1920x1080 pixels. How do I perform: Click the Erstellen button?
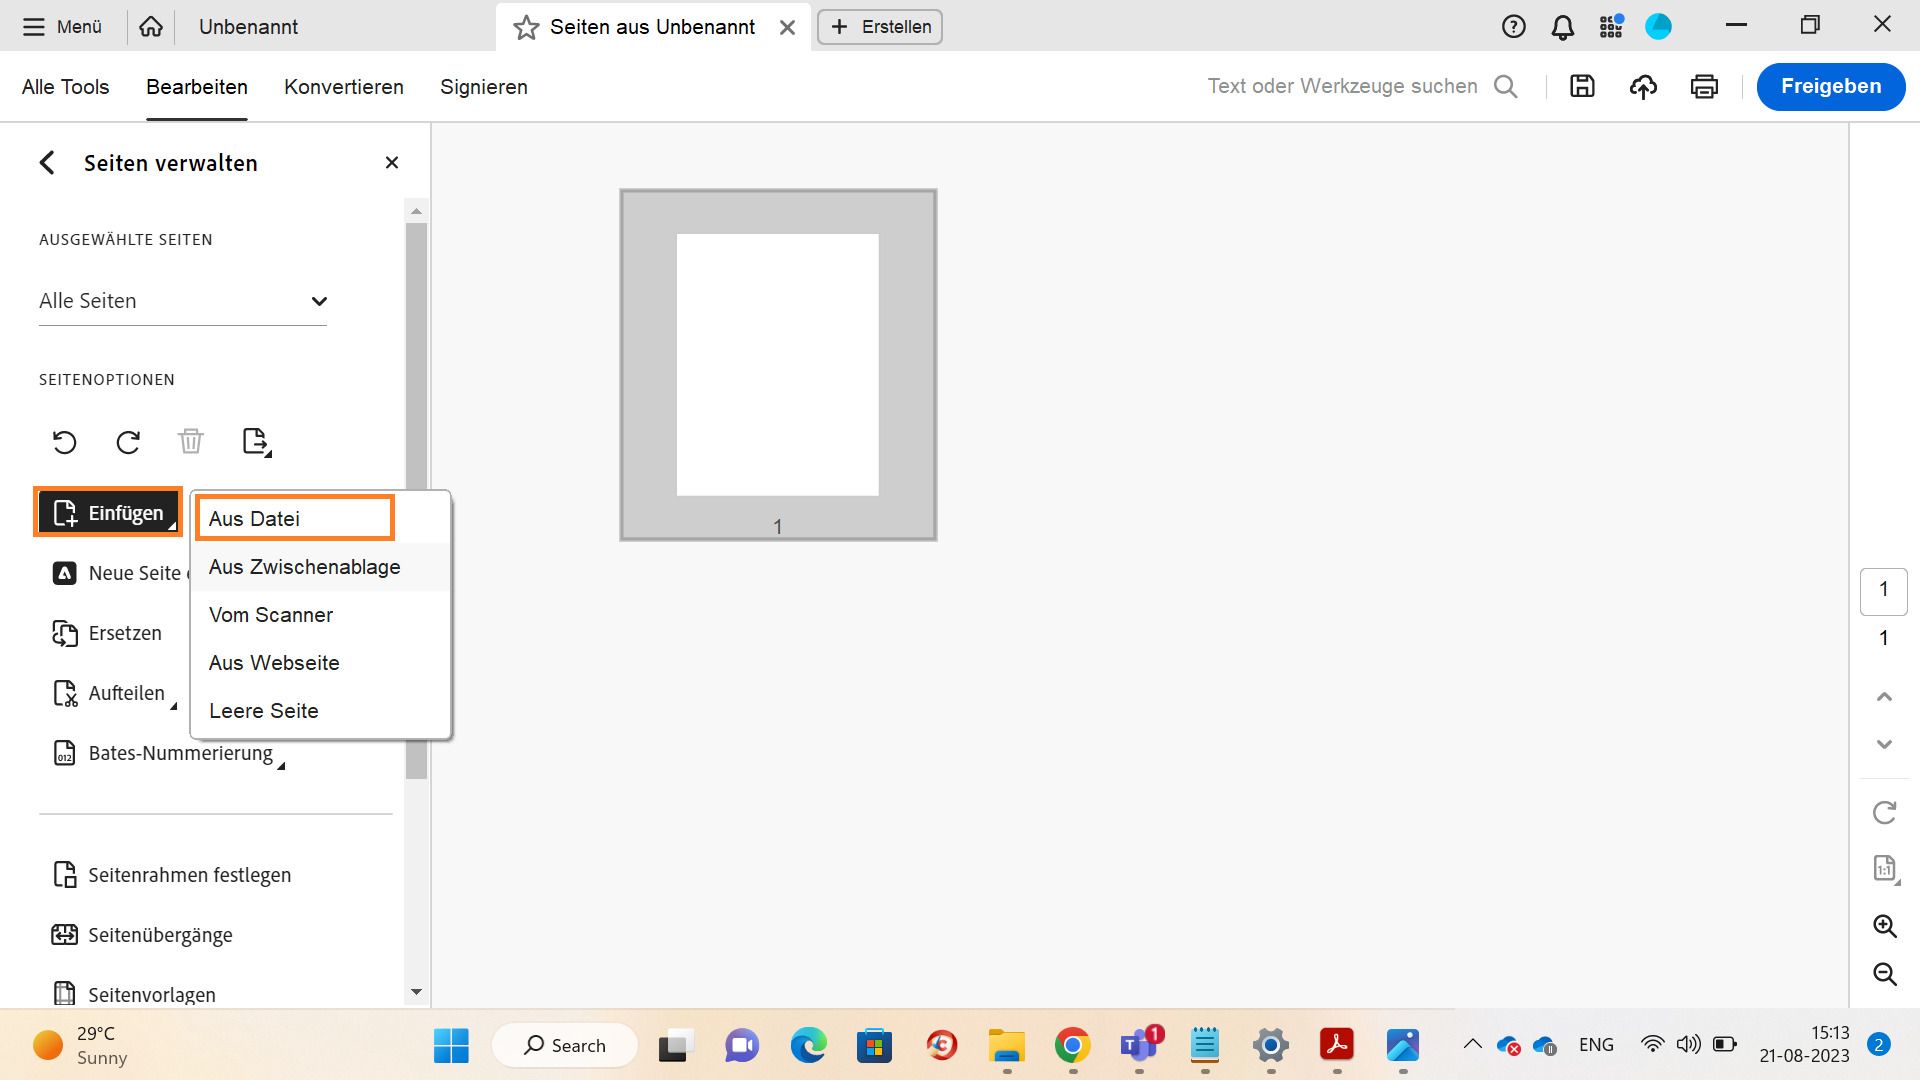[880, 27]
